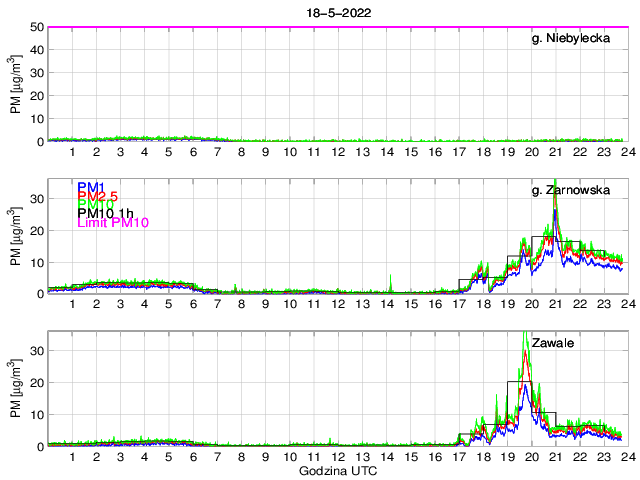This screenshot has height=480, width=640.
Task: Click hour "12" tick under Niebylecka panel
Action: [x=338, y=152]
